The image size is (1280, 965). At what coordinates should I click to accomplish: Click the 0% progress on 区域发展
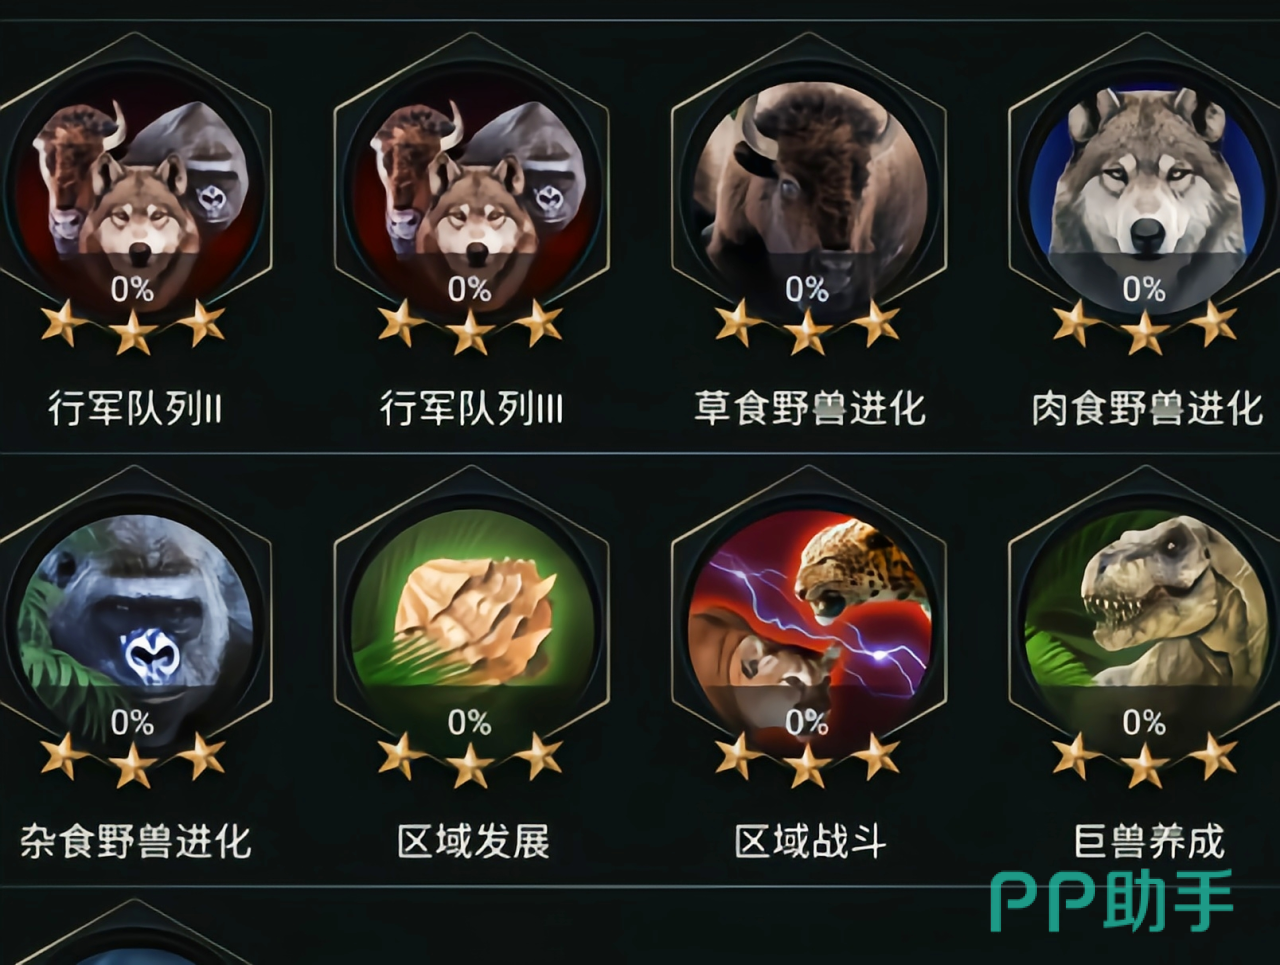[x=469, y=722]
